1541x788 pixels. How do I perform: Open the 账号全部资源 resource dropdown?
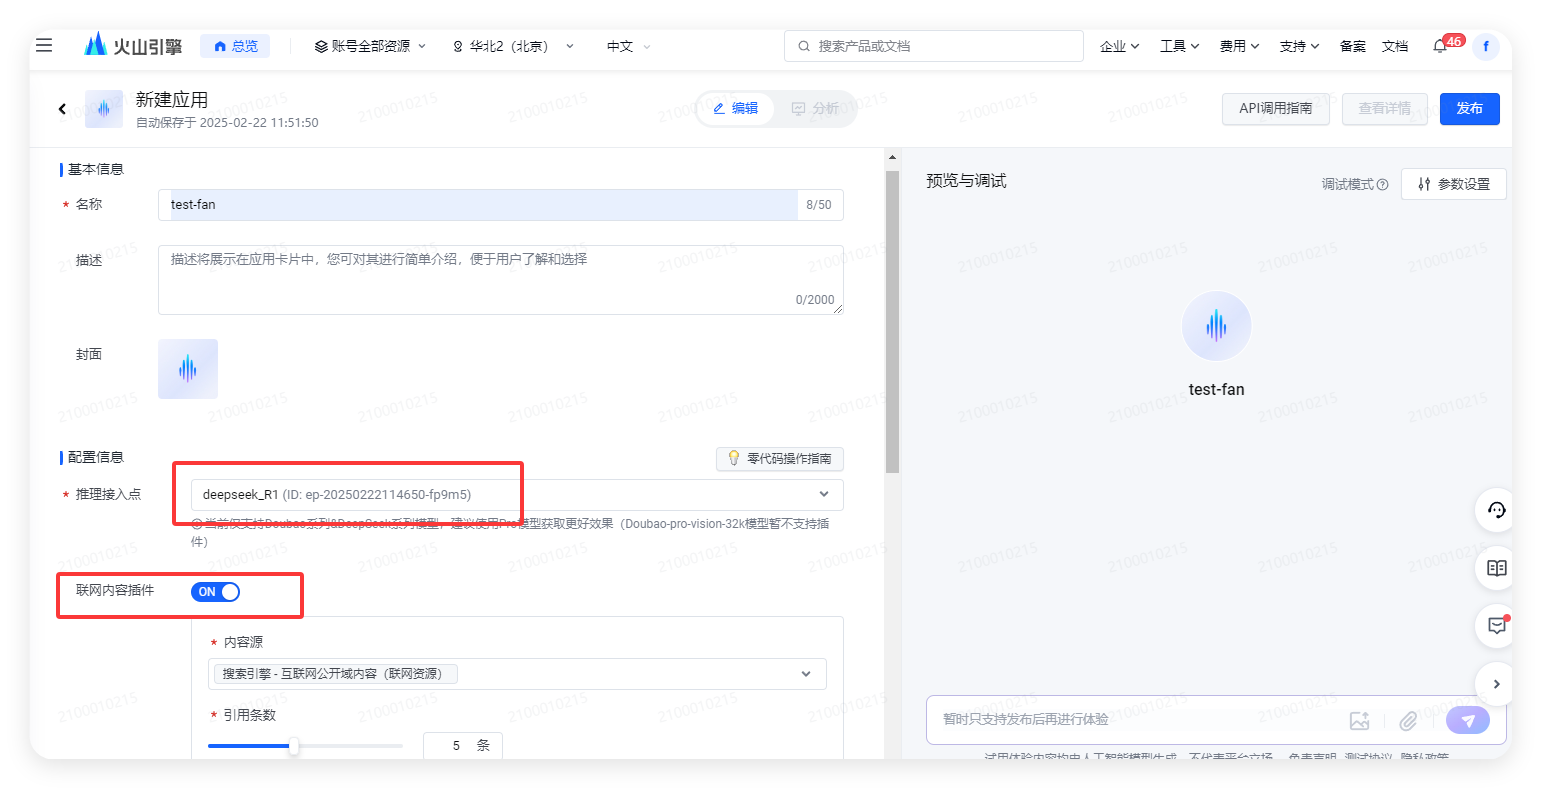(x=370, y=46)
